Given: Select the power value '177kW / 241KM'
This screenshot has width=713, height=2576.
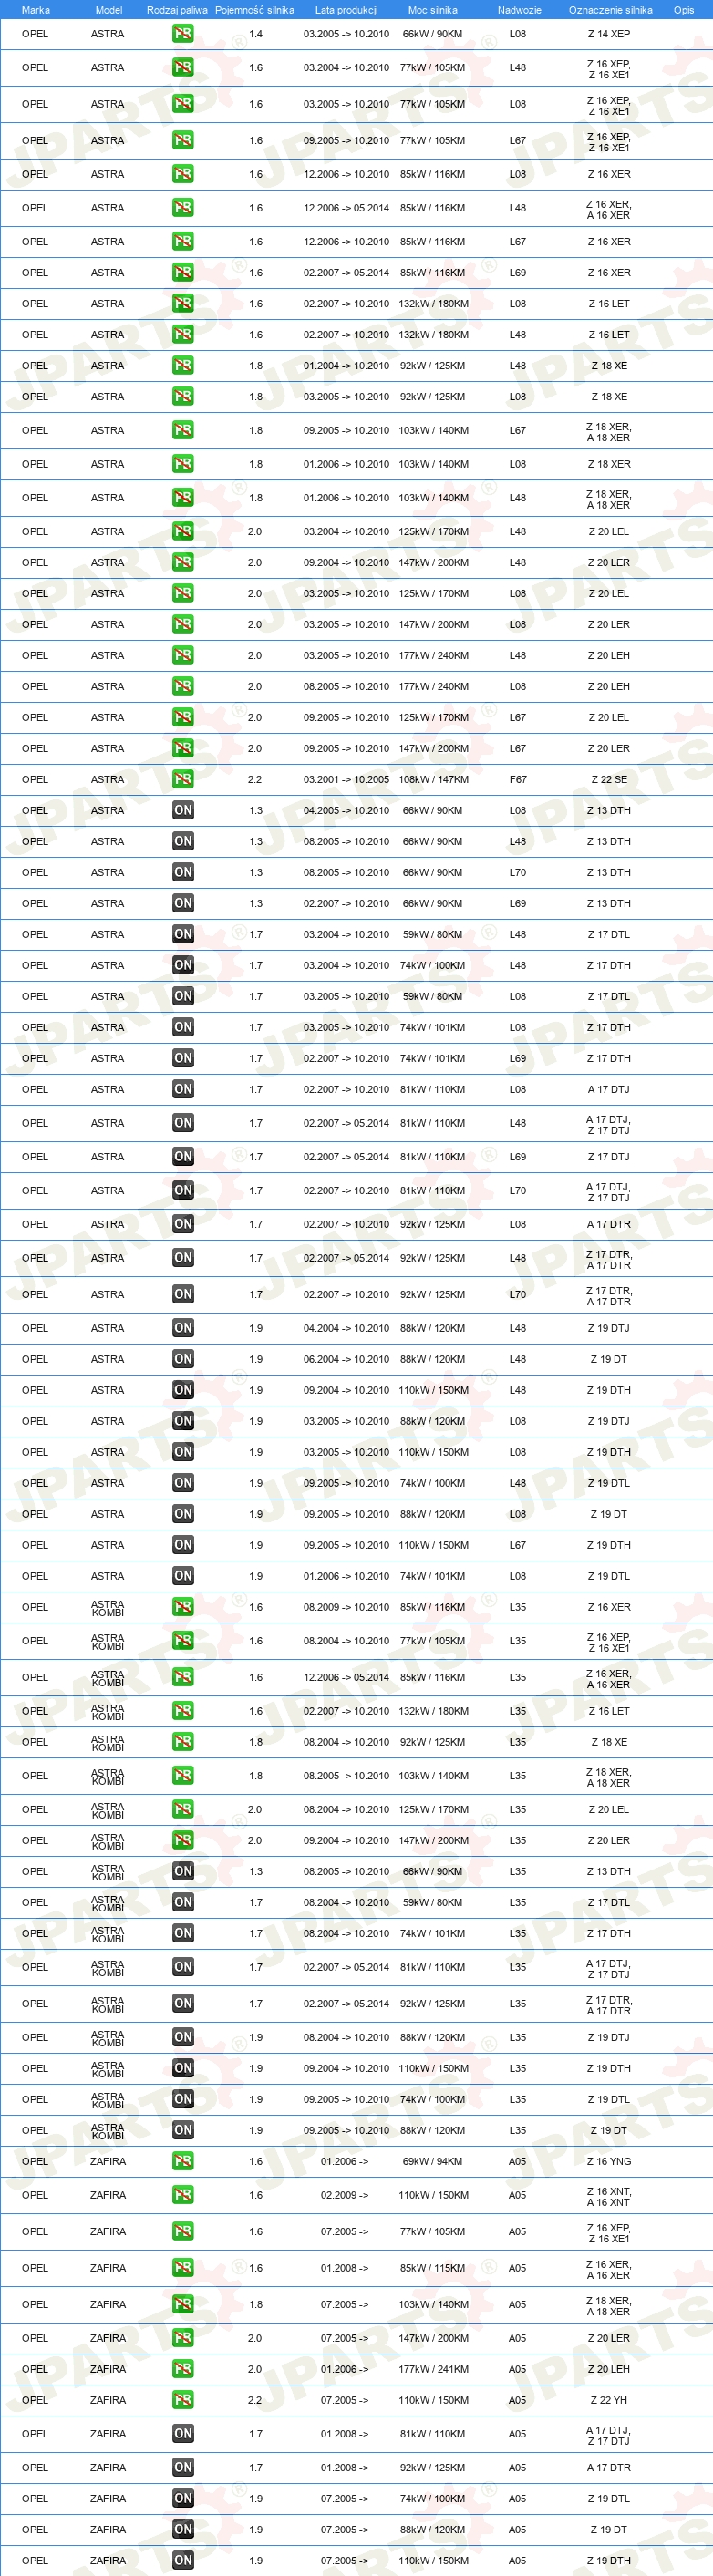Looking at the screenshot, I should tap(432, 2369).
